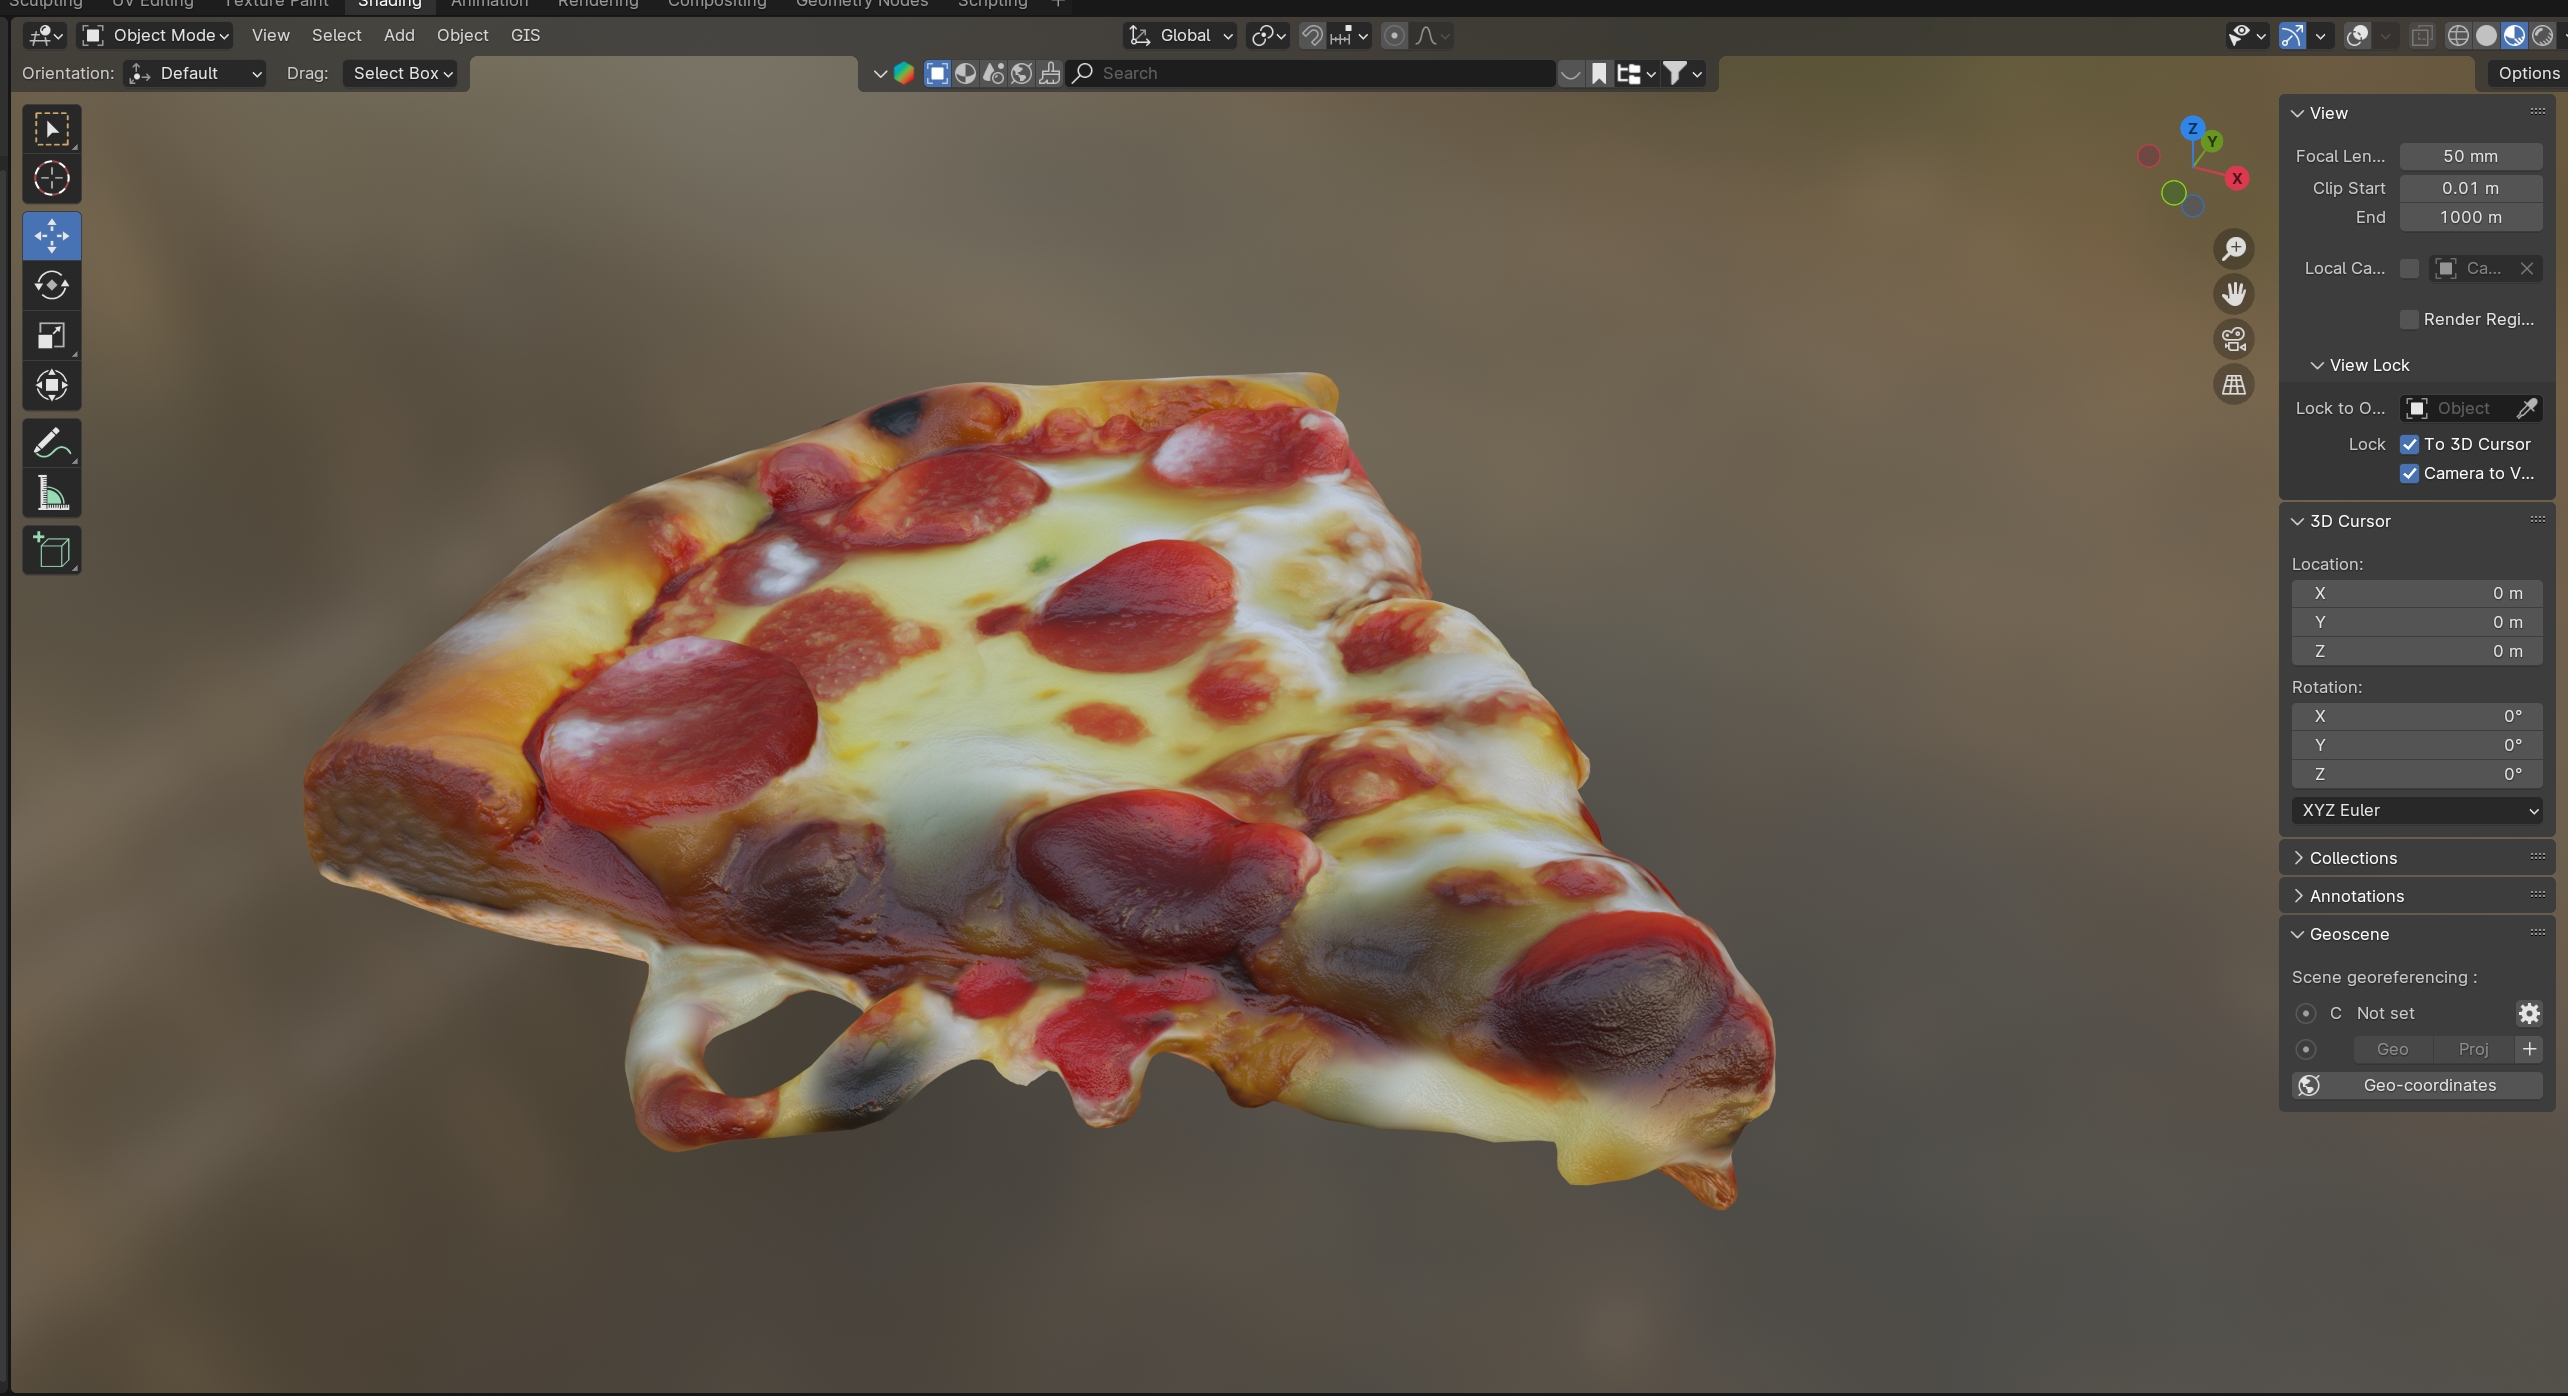Image resolution: width=2568 pixels, height=1396 pixels.
Task: Uncheck Lock To 3D Cursor
Action: (x=2409, y=444)
